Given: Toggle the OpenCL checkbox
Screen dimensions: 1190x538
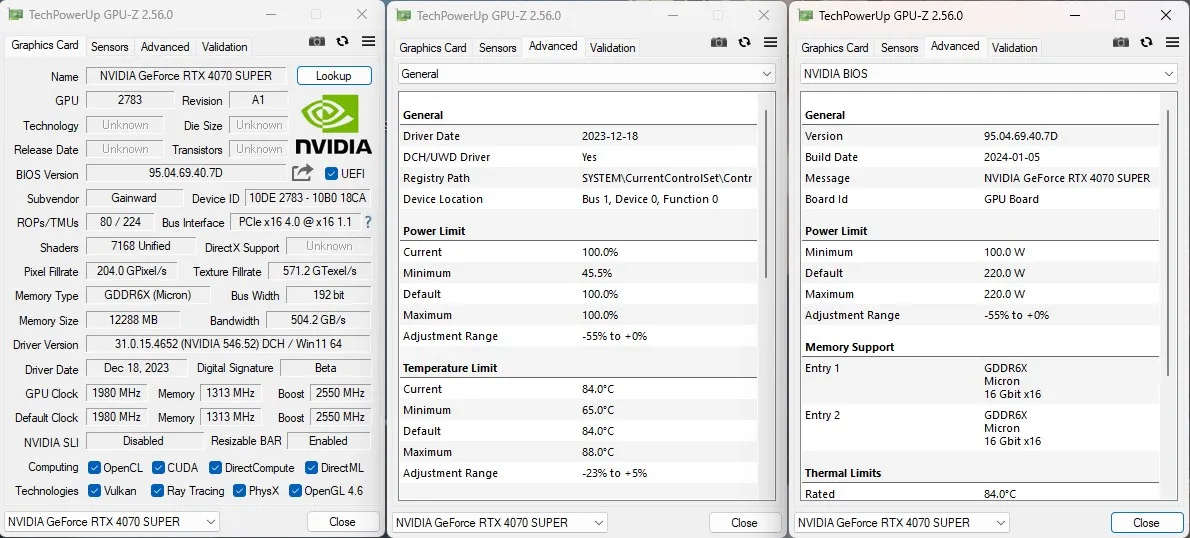Looking at the screenshot, I should click(x=95, y=467).
